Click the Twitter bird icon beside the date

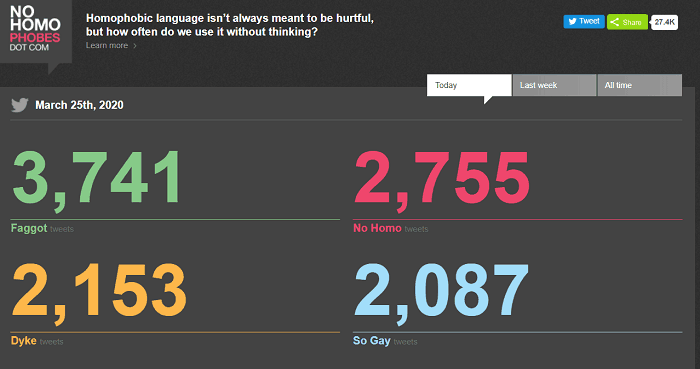20,105
